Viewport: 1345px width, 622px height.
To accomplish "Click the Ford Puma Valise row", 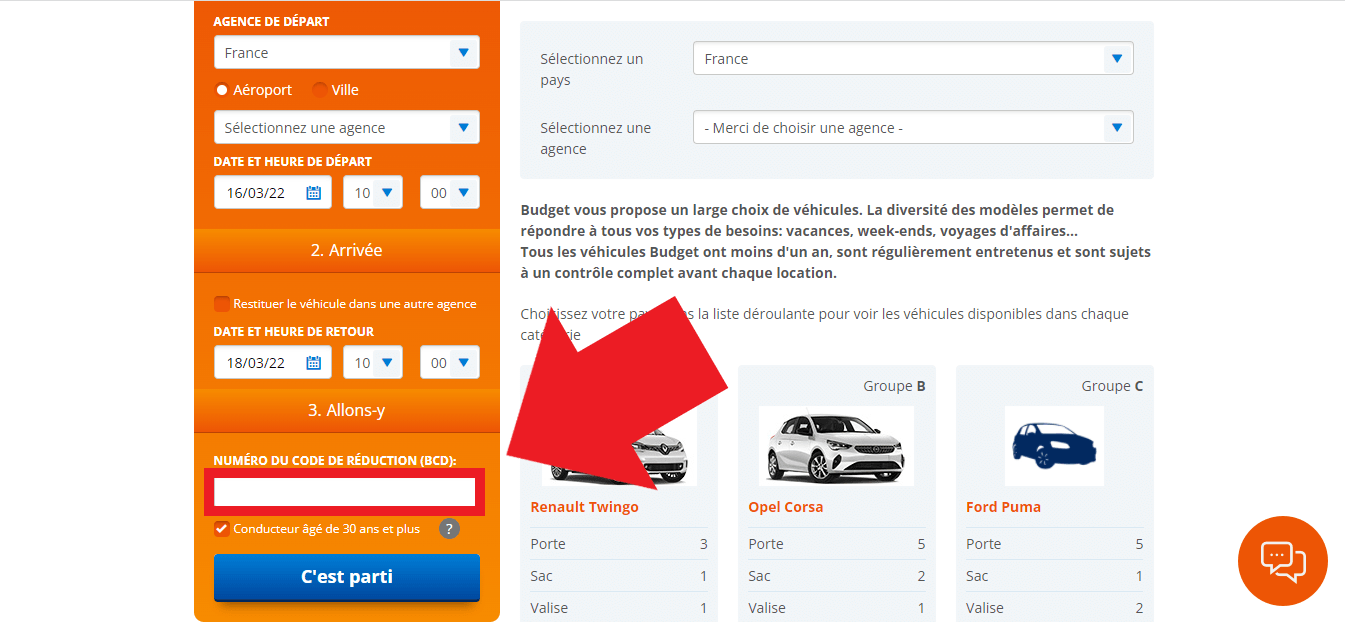I will [x=1054, y=608].
